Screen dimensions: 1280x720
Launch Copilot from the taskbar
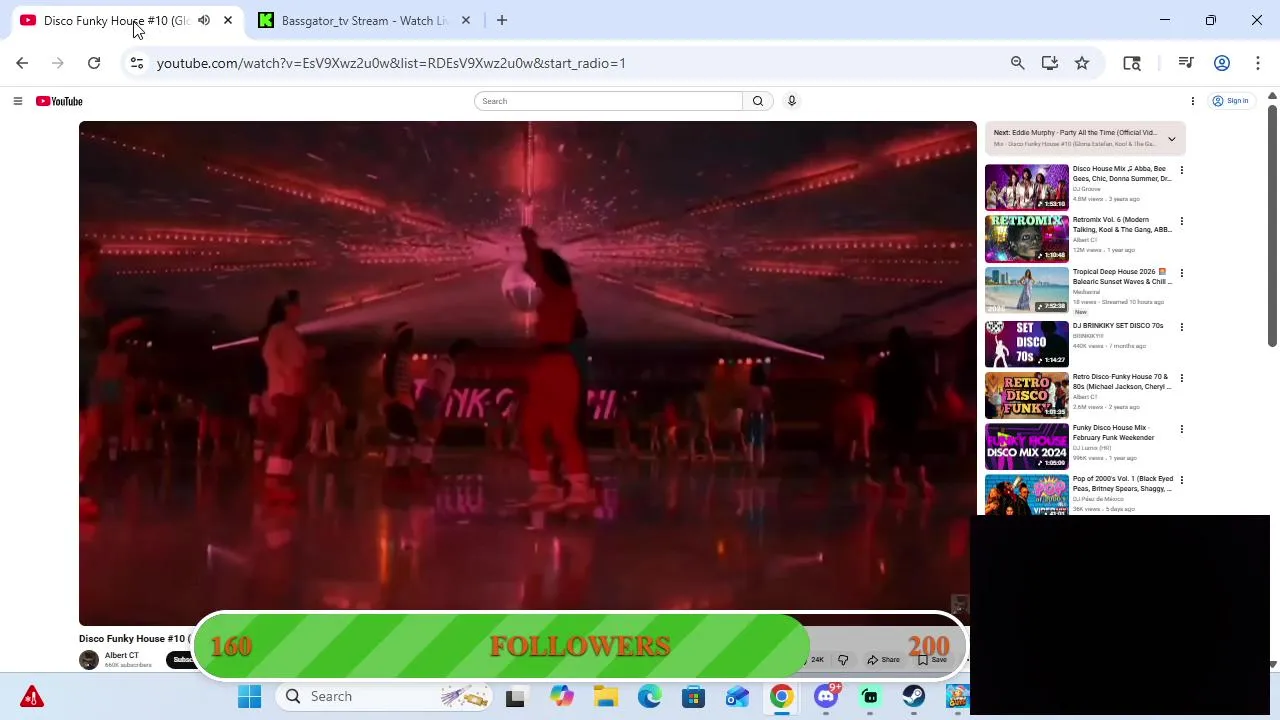coord(561,696)
